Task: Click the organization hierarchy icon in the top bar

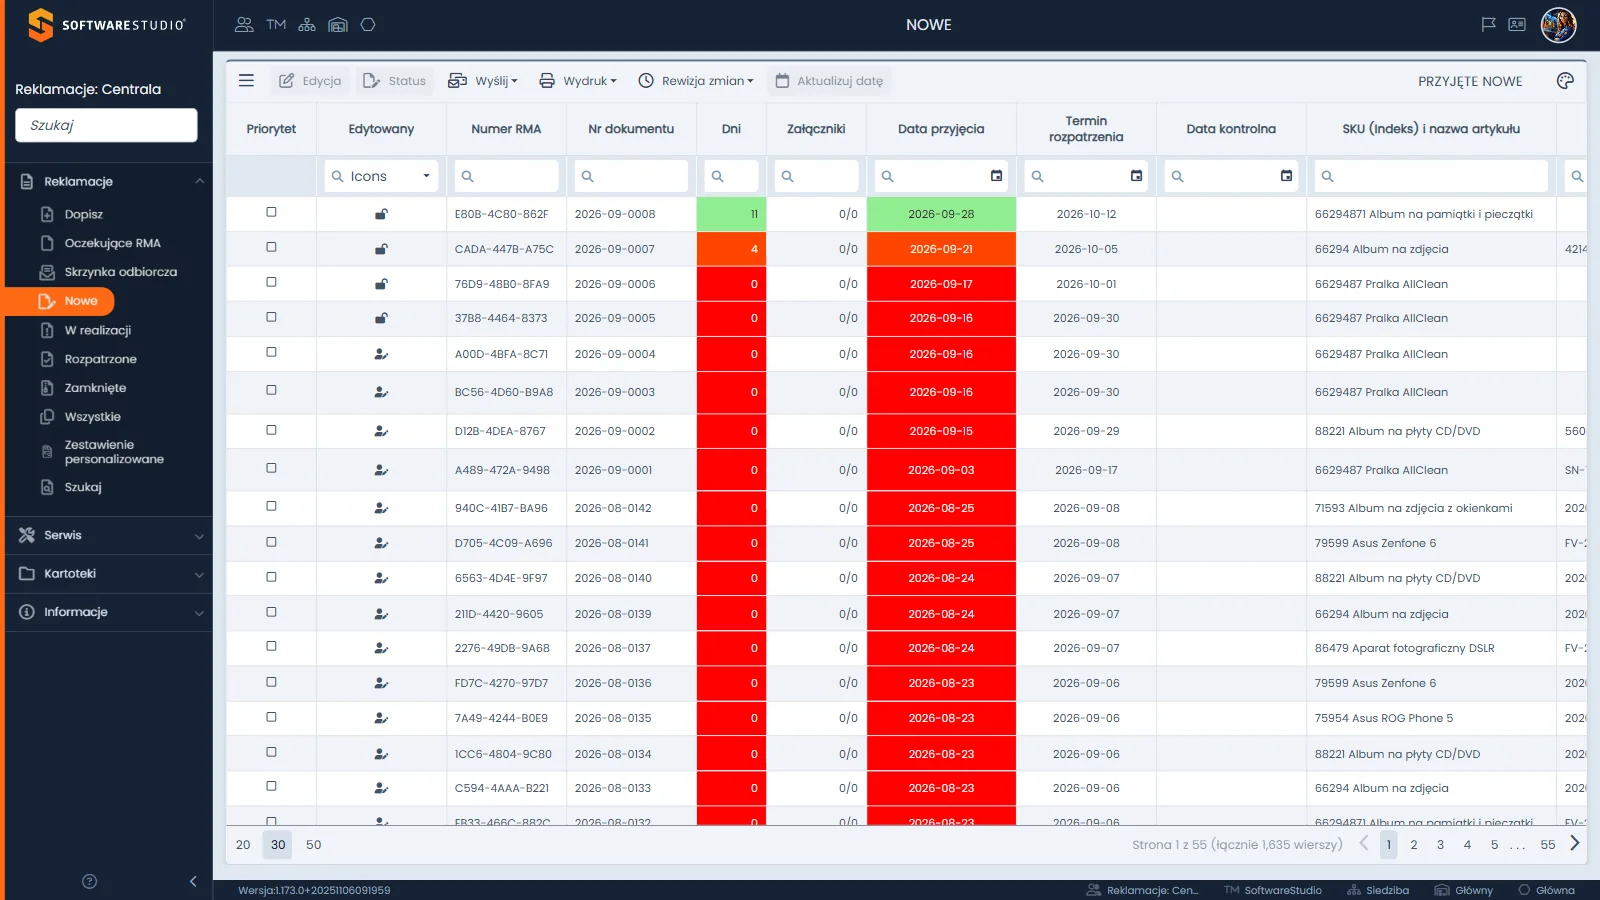Action: click(x=307, y=25)
